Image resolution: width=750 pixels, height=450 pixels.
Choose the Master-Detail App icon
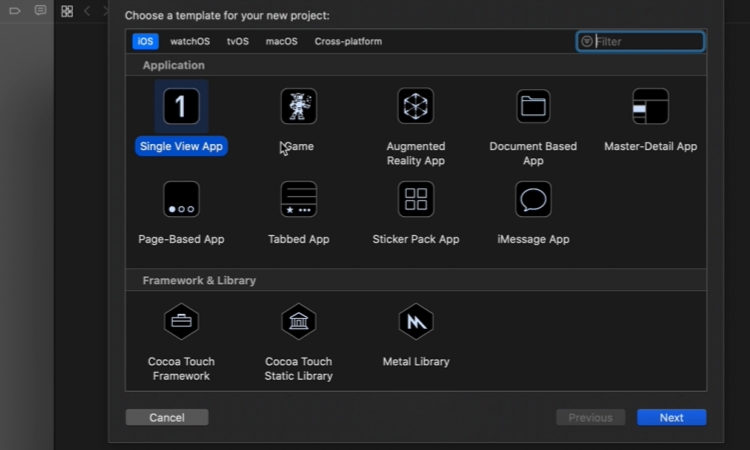click(651, 106)
